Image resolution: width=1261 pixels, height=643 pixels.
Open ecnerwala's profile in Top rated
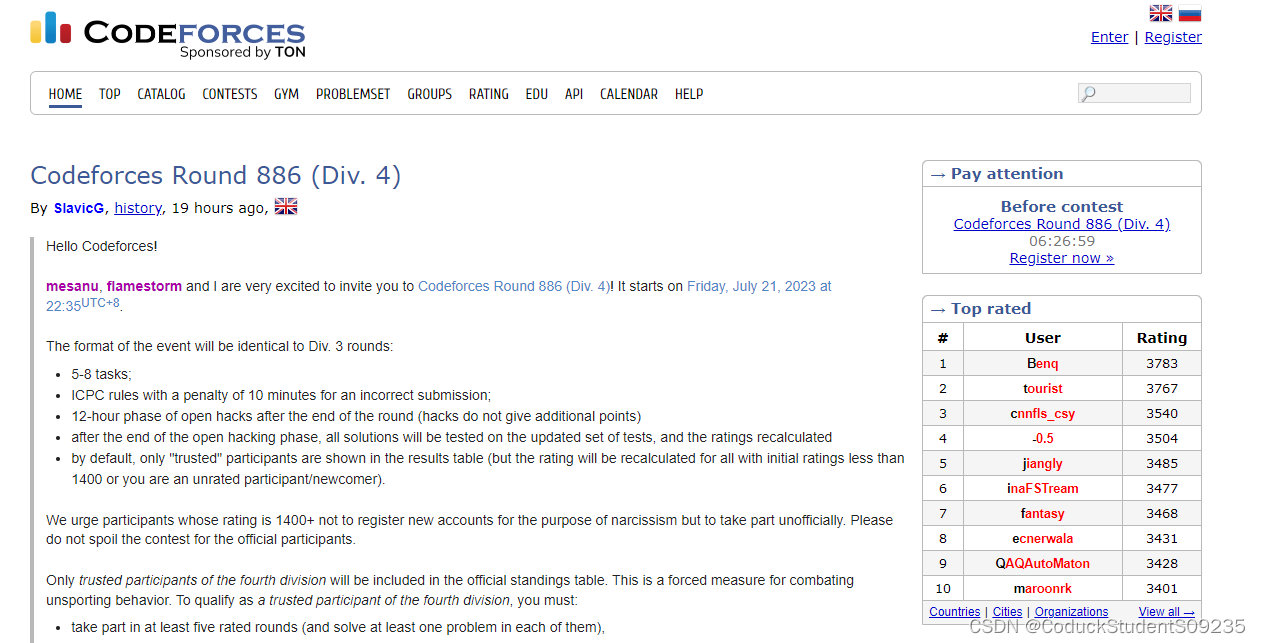pos(1043,539)
